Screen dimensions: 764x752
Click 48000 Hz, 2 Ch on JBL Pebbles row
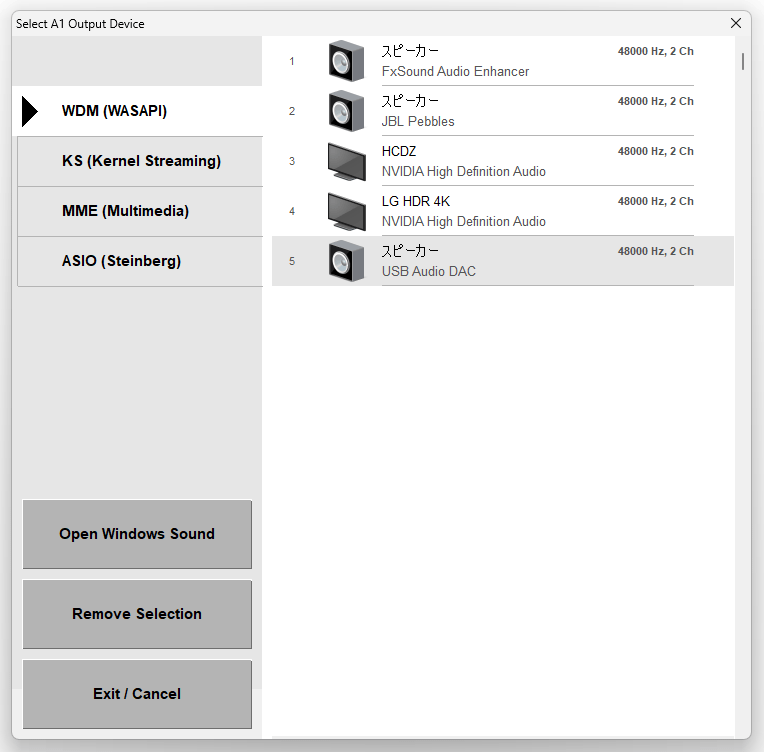655,101
